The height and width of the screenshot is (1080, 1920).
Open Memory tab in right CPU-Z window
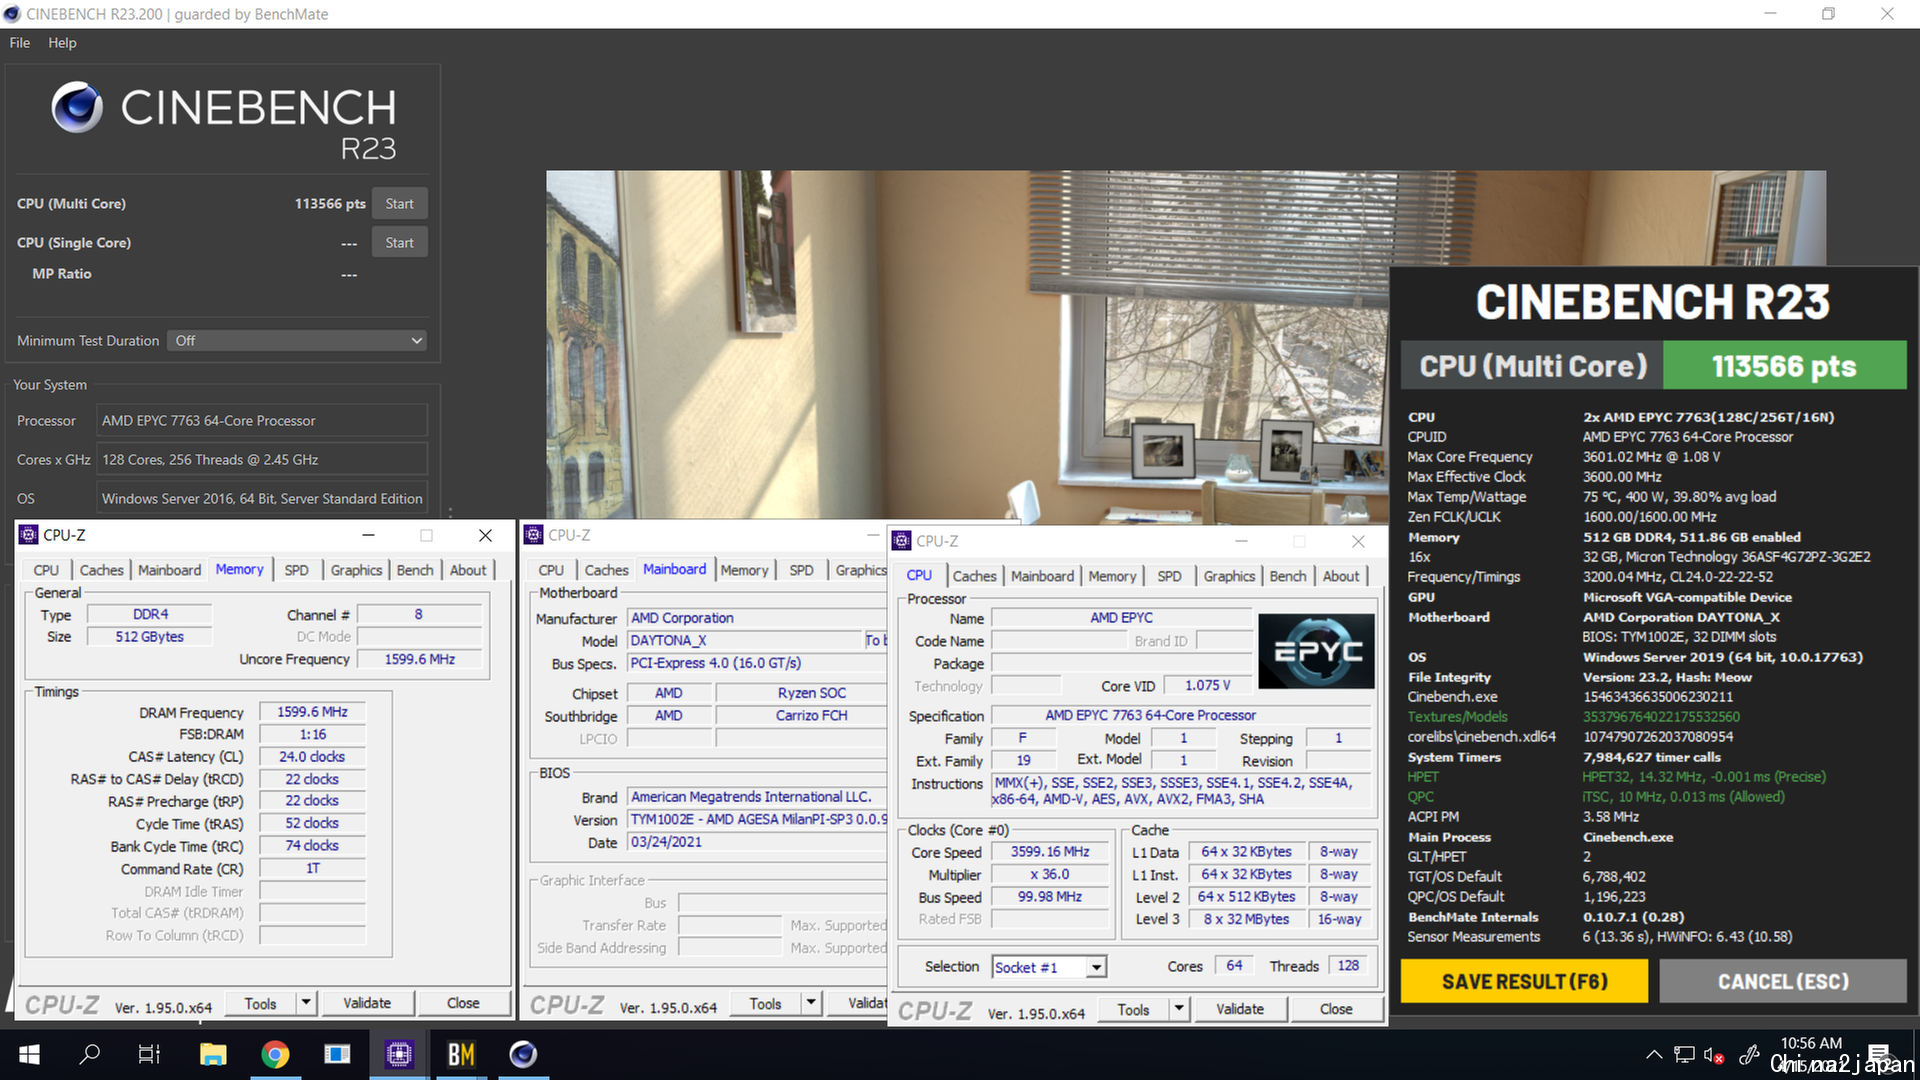1112,576
